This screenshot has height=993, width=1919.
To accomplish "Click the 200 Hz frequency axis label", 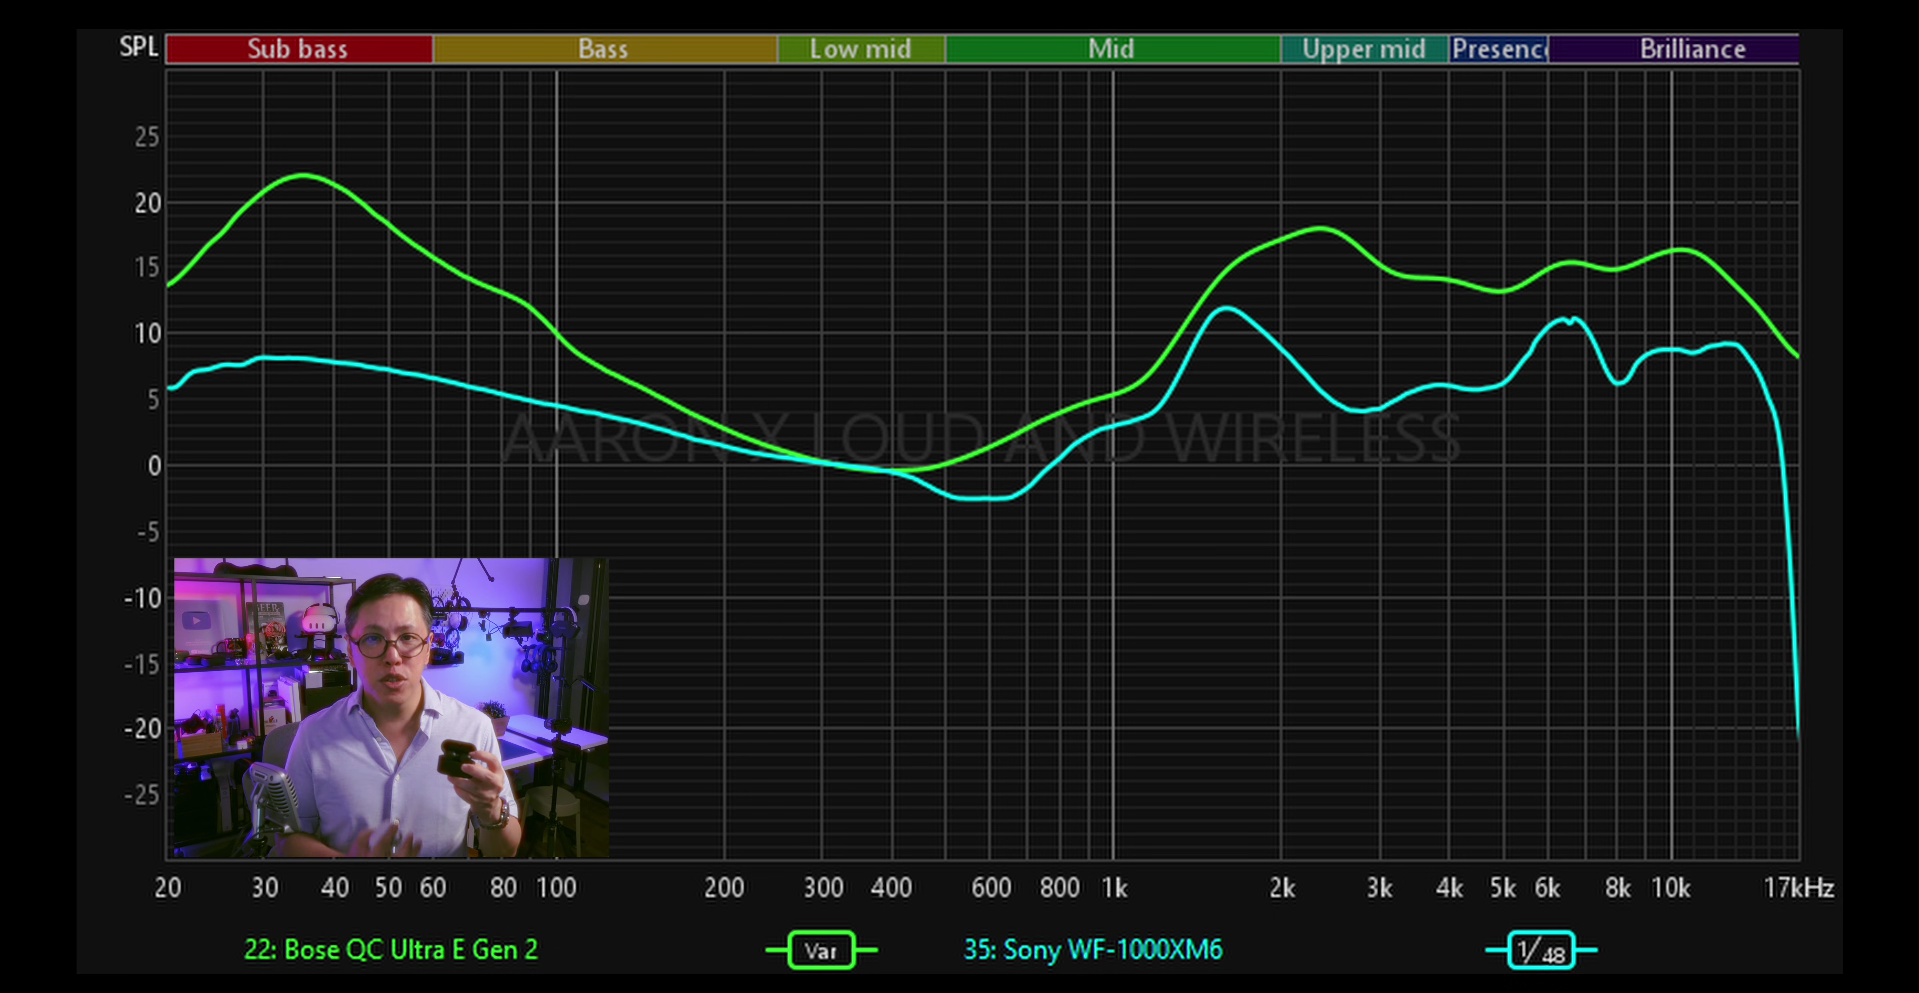I will tap(724, 888).
